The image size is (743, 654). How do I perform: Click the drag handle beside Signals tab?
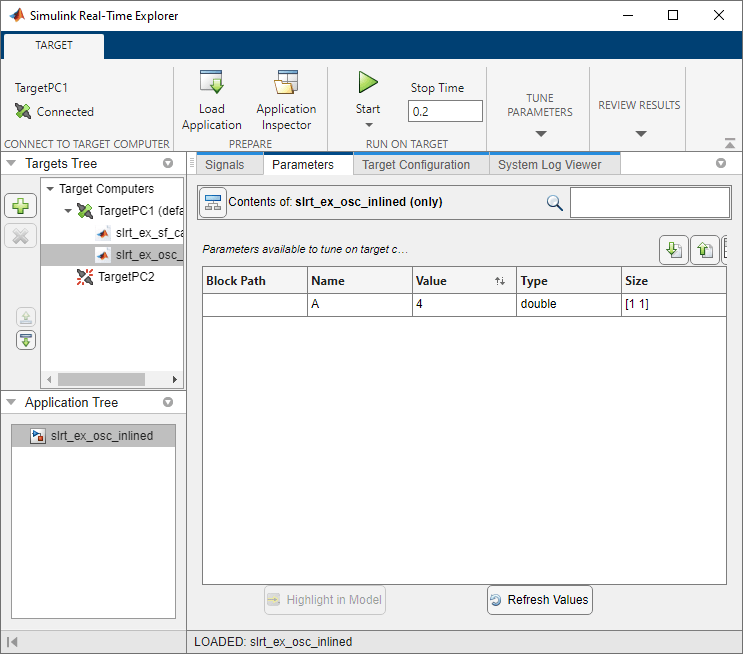[192, 163]
